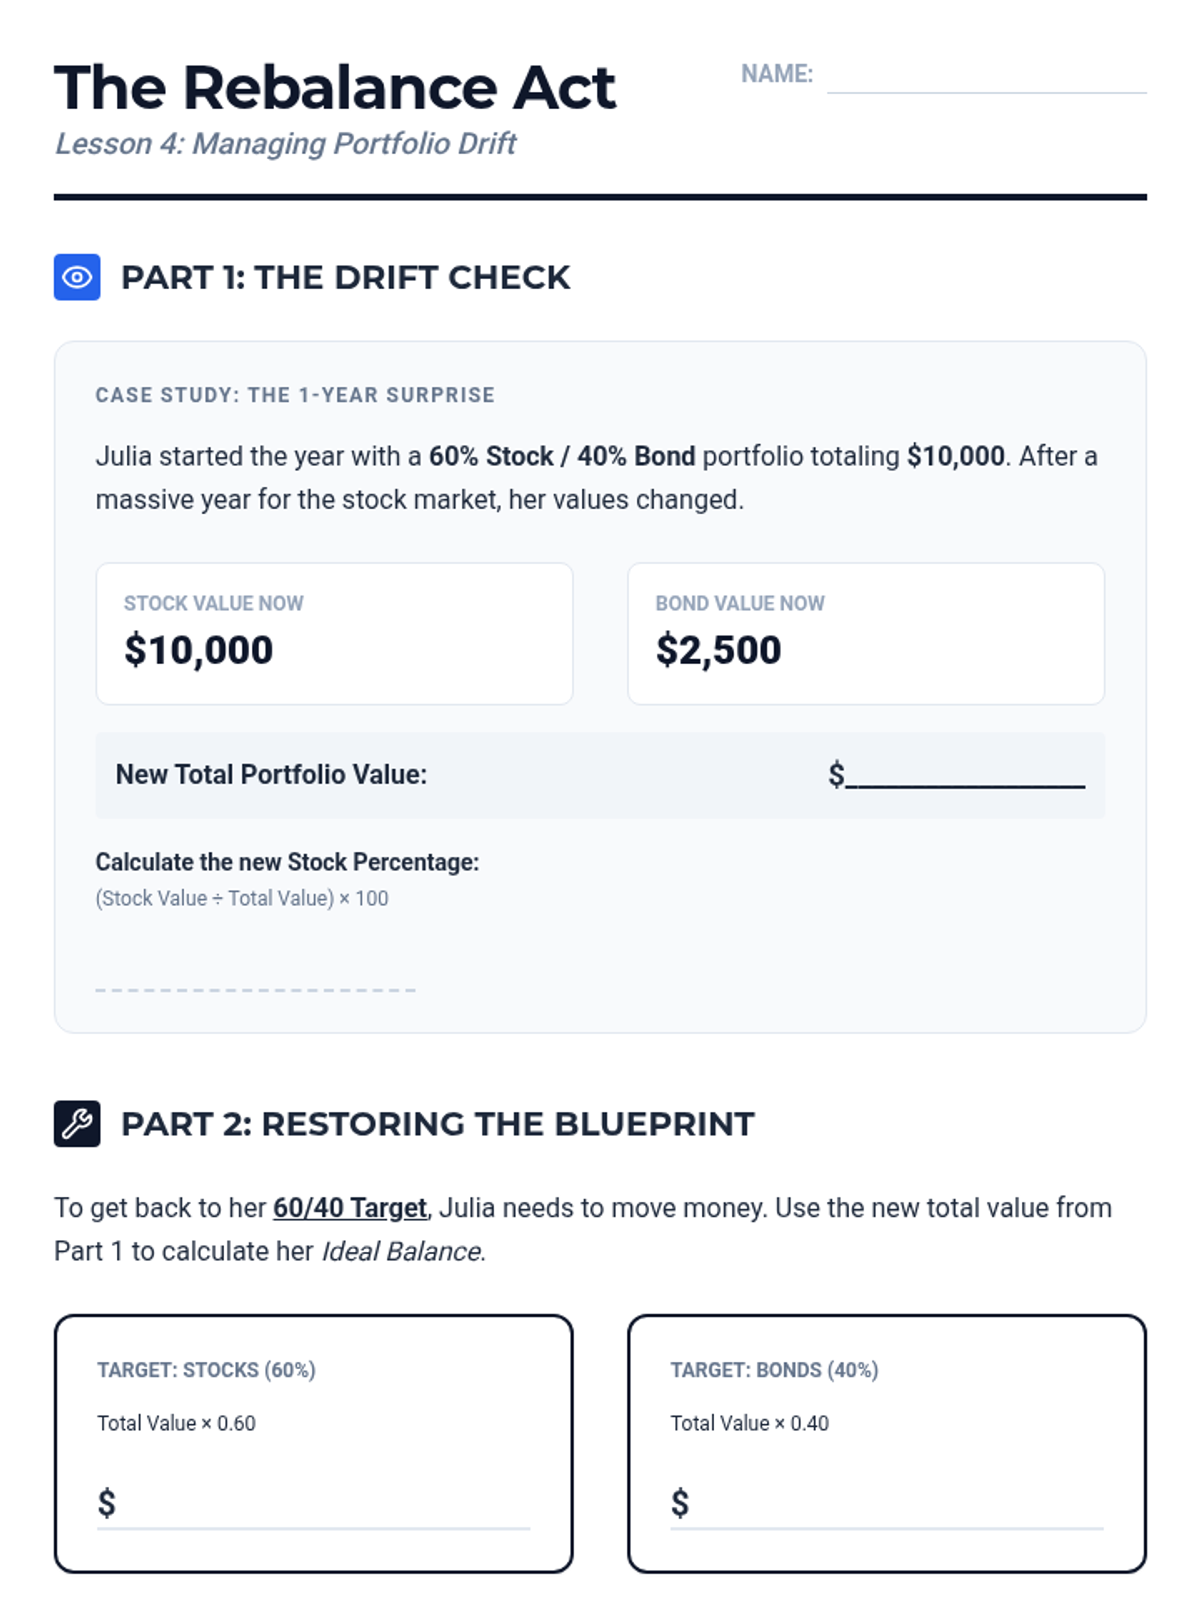
Task: Click the New Total Portfolio Value blank
Action: (x=965, y=775)
